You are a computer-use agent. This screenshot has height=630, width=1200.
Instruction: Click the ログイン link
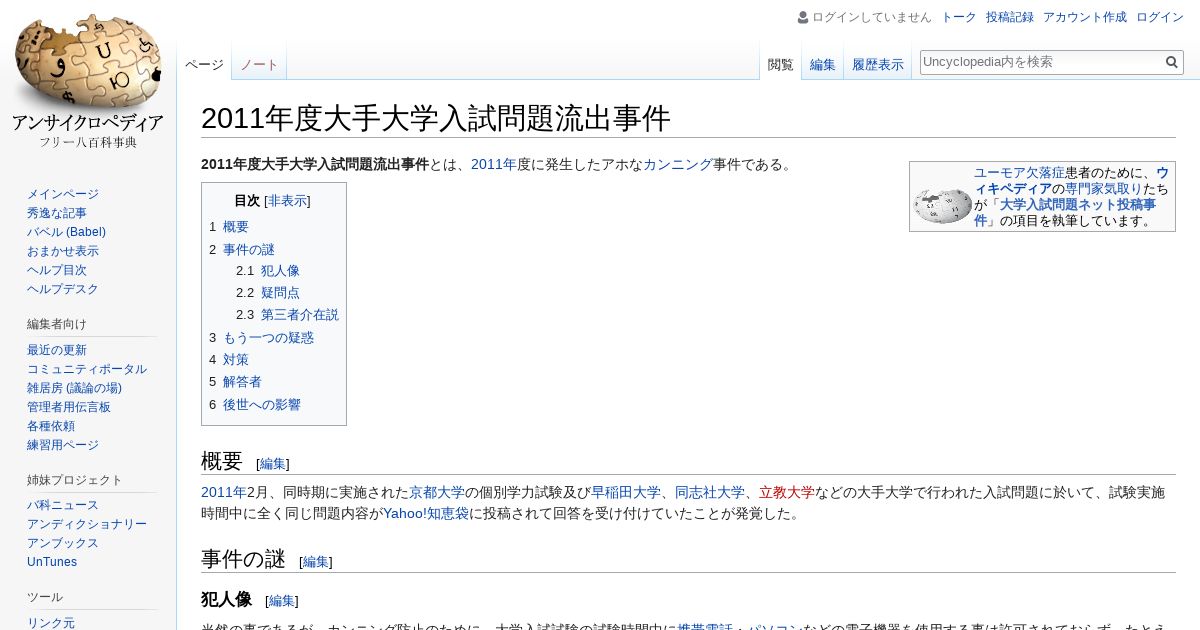(1160, 17)
